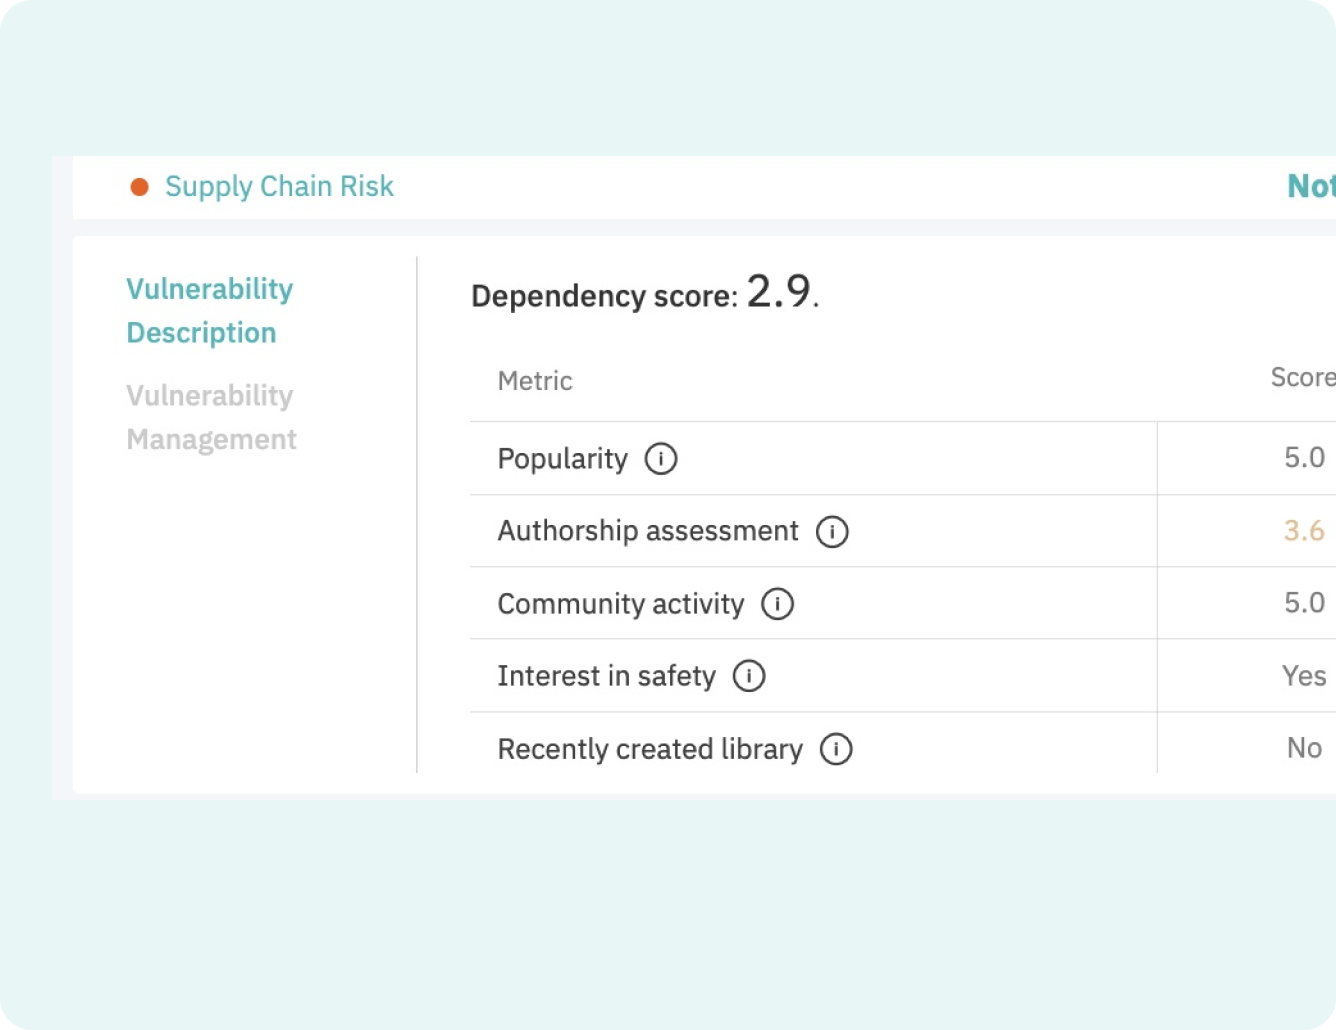The image size is (1336, 1030).
Task: Click the 3.6 Authorship assessment score
Action: (1303, 531)
